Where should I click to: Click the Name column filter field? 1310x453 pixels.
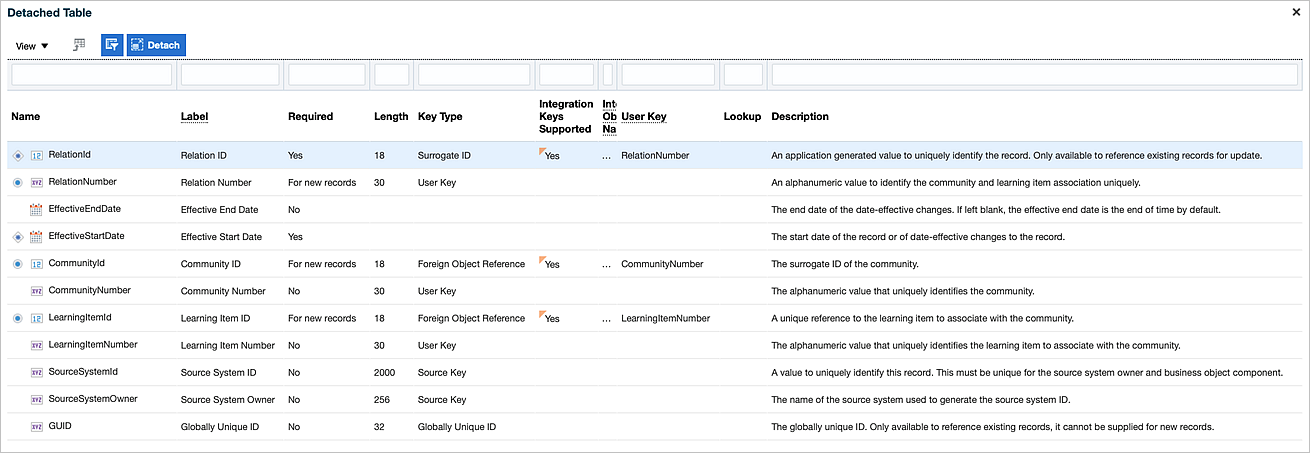pyautogui.click(x=92, y=75)
